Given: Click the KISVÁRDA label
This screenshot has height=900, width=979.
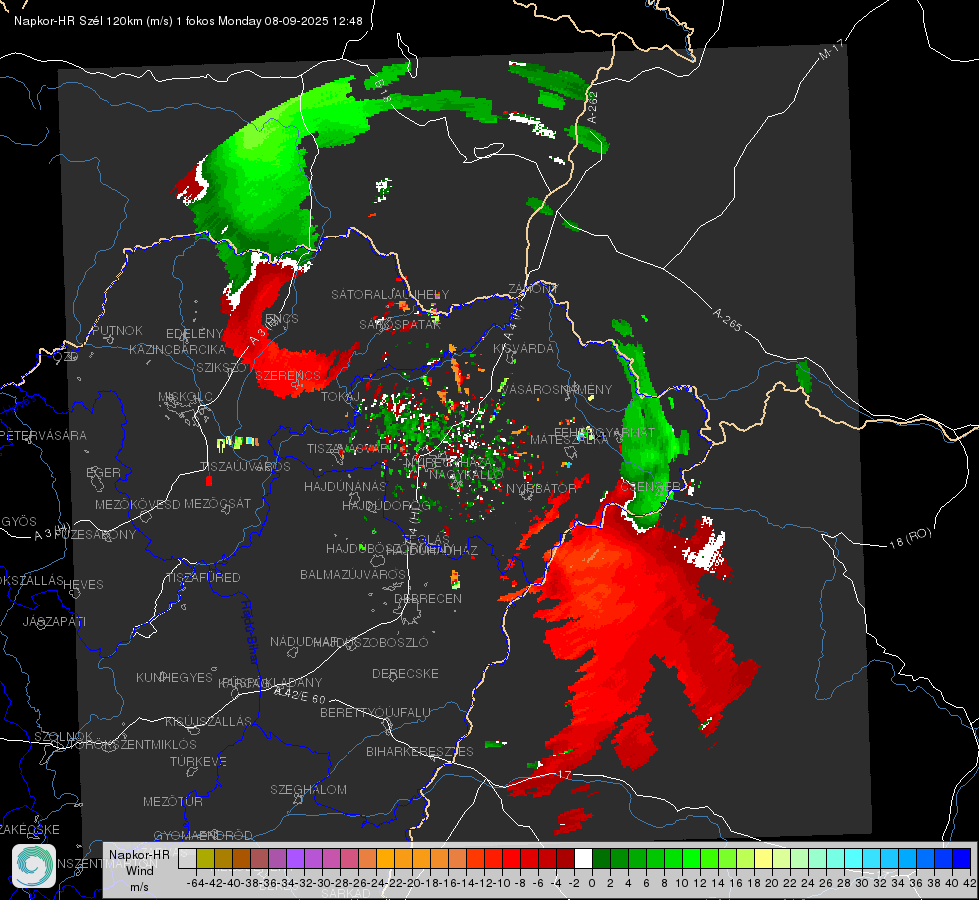Looking at the screenshot, I should pos(523,349).
